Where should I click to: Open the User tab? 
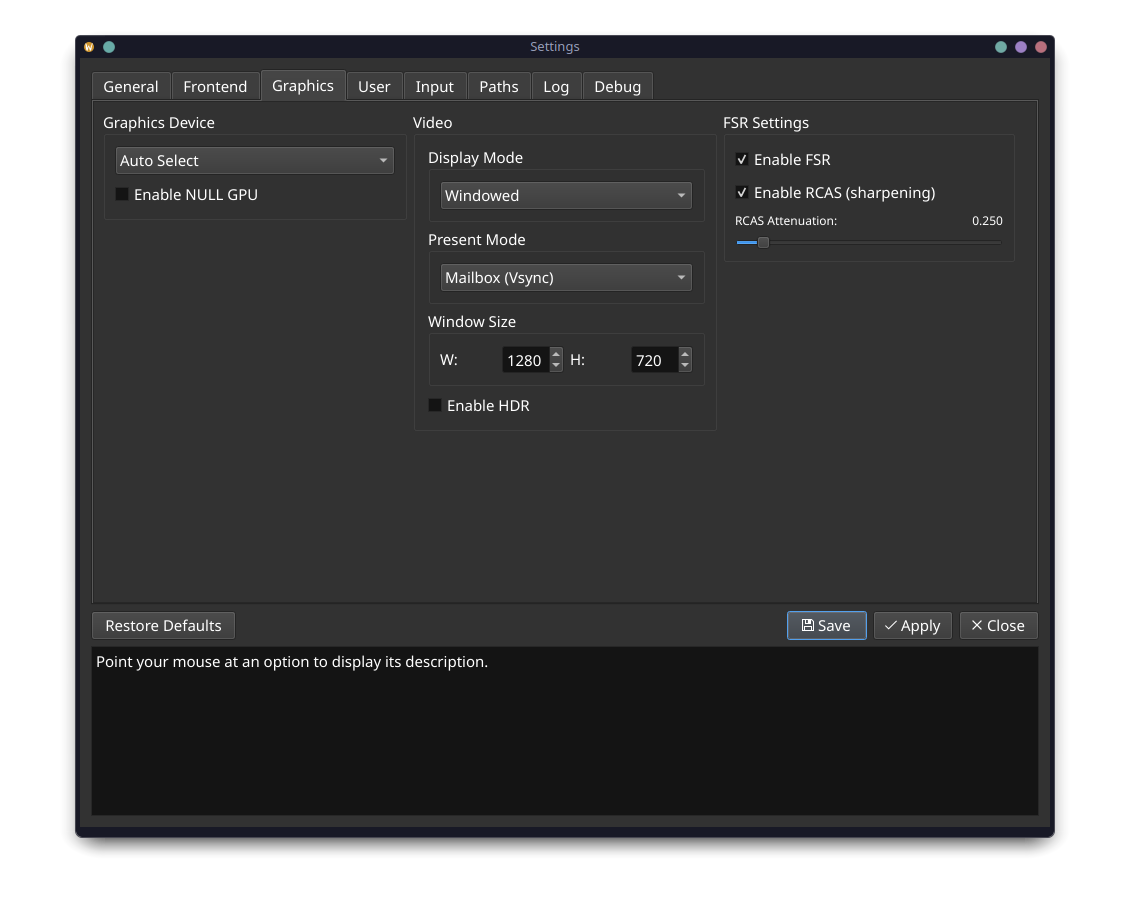pyautogui.click(x=374, y=86)
